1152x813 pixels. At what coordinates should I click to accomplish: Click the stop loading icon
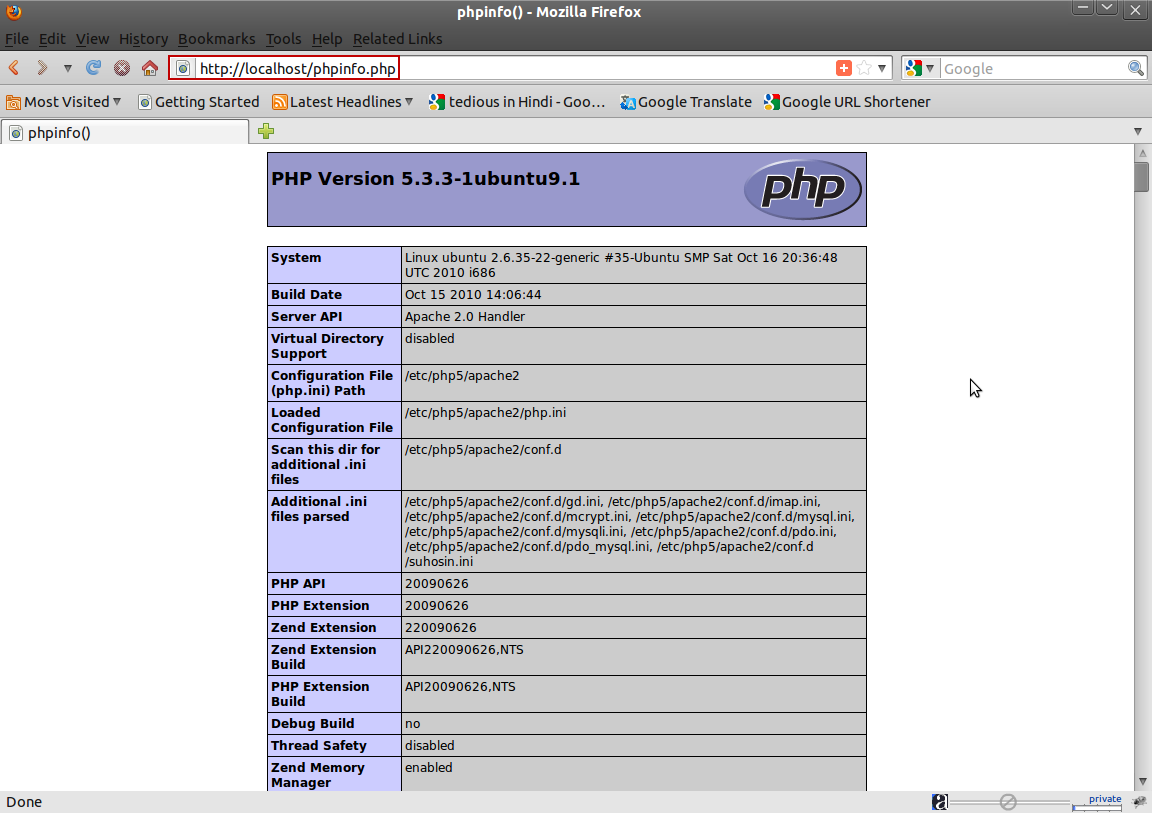point(121,68)
